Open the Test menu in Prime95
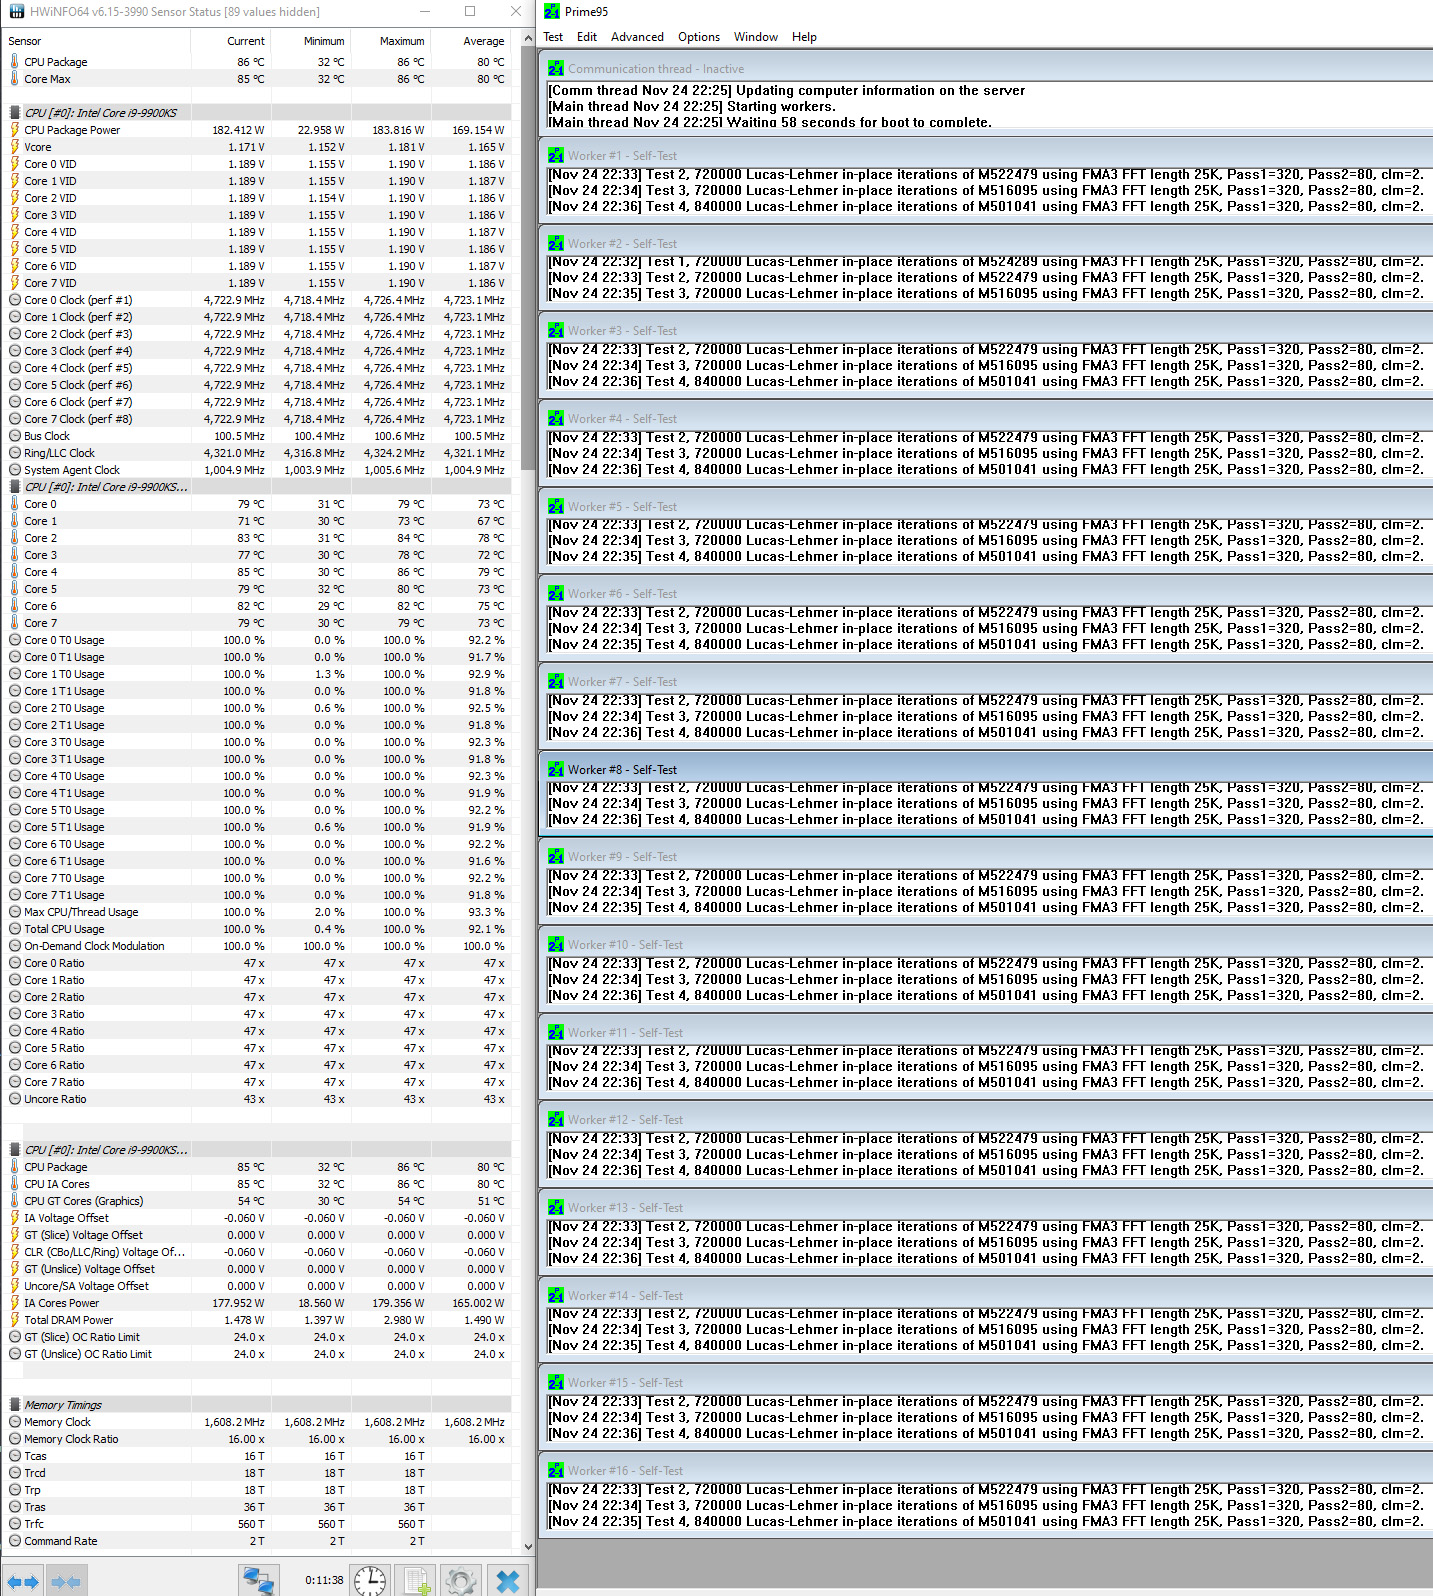Viewport: 1433px width, 1596px height. [x=553, y=37]
